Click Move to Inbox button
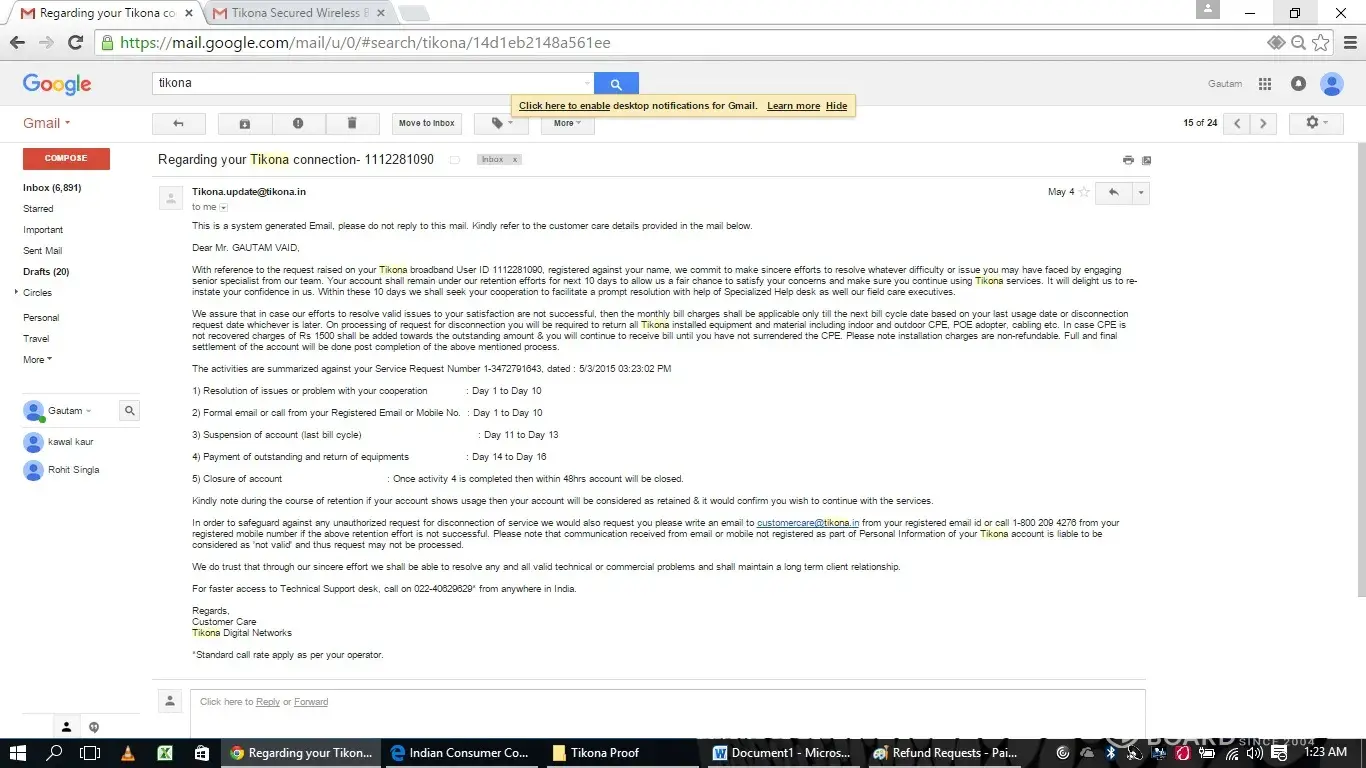 (x=427, y=123)
